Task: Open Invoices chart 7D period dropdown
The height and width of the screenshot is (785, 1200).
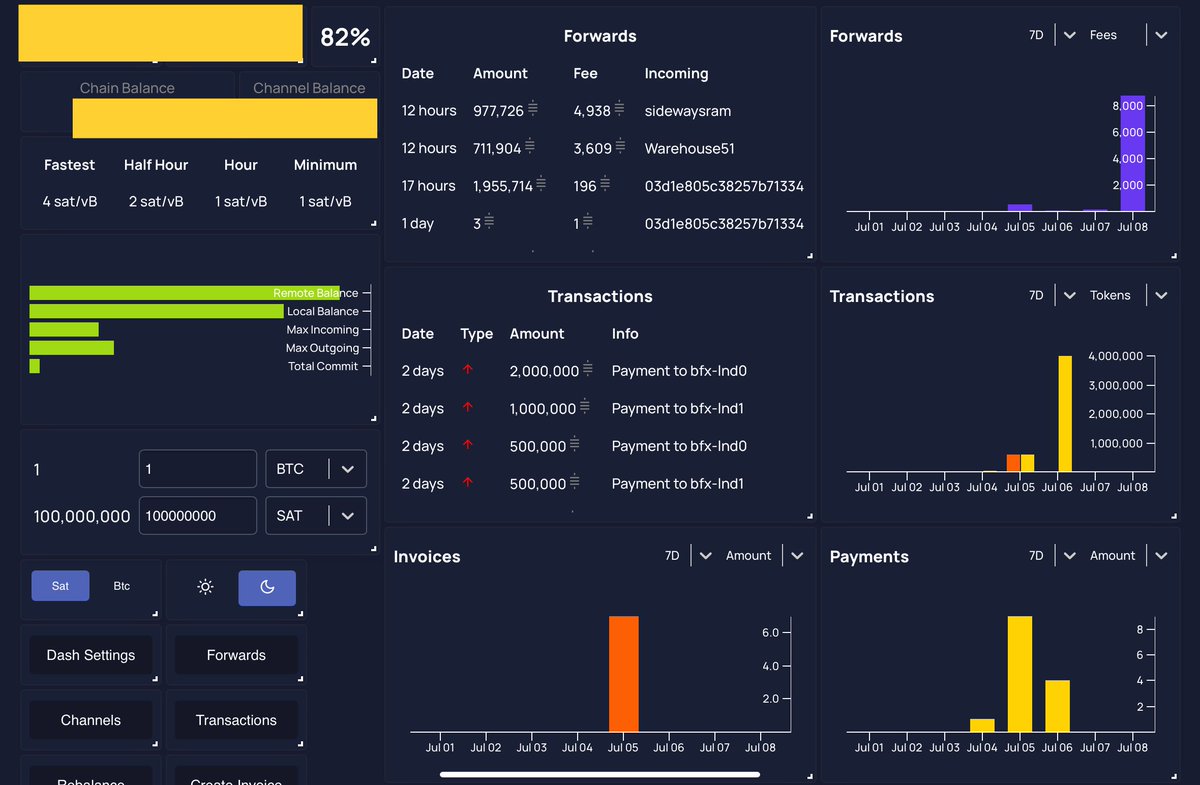Action: tap(688, 555)
